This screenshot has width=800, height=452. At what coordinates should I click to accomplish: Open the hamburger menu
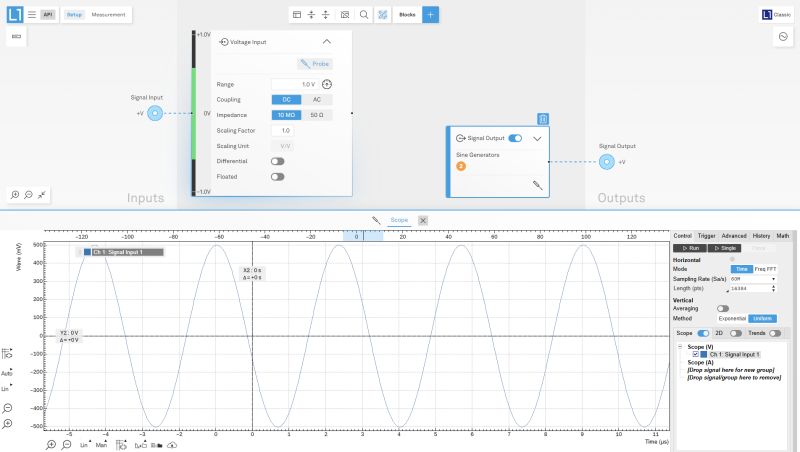coord(32,15)
